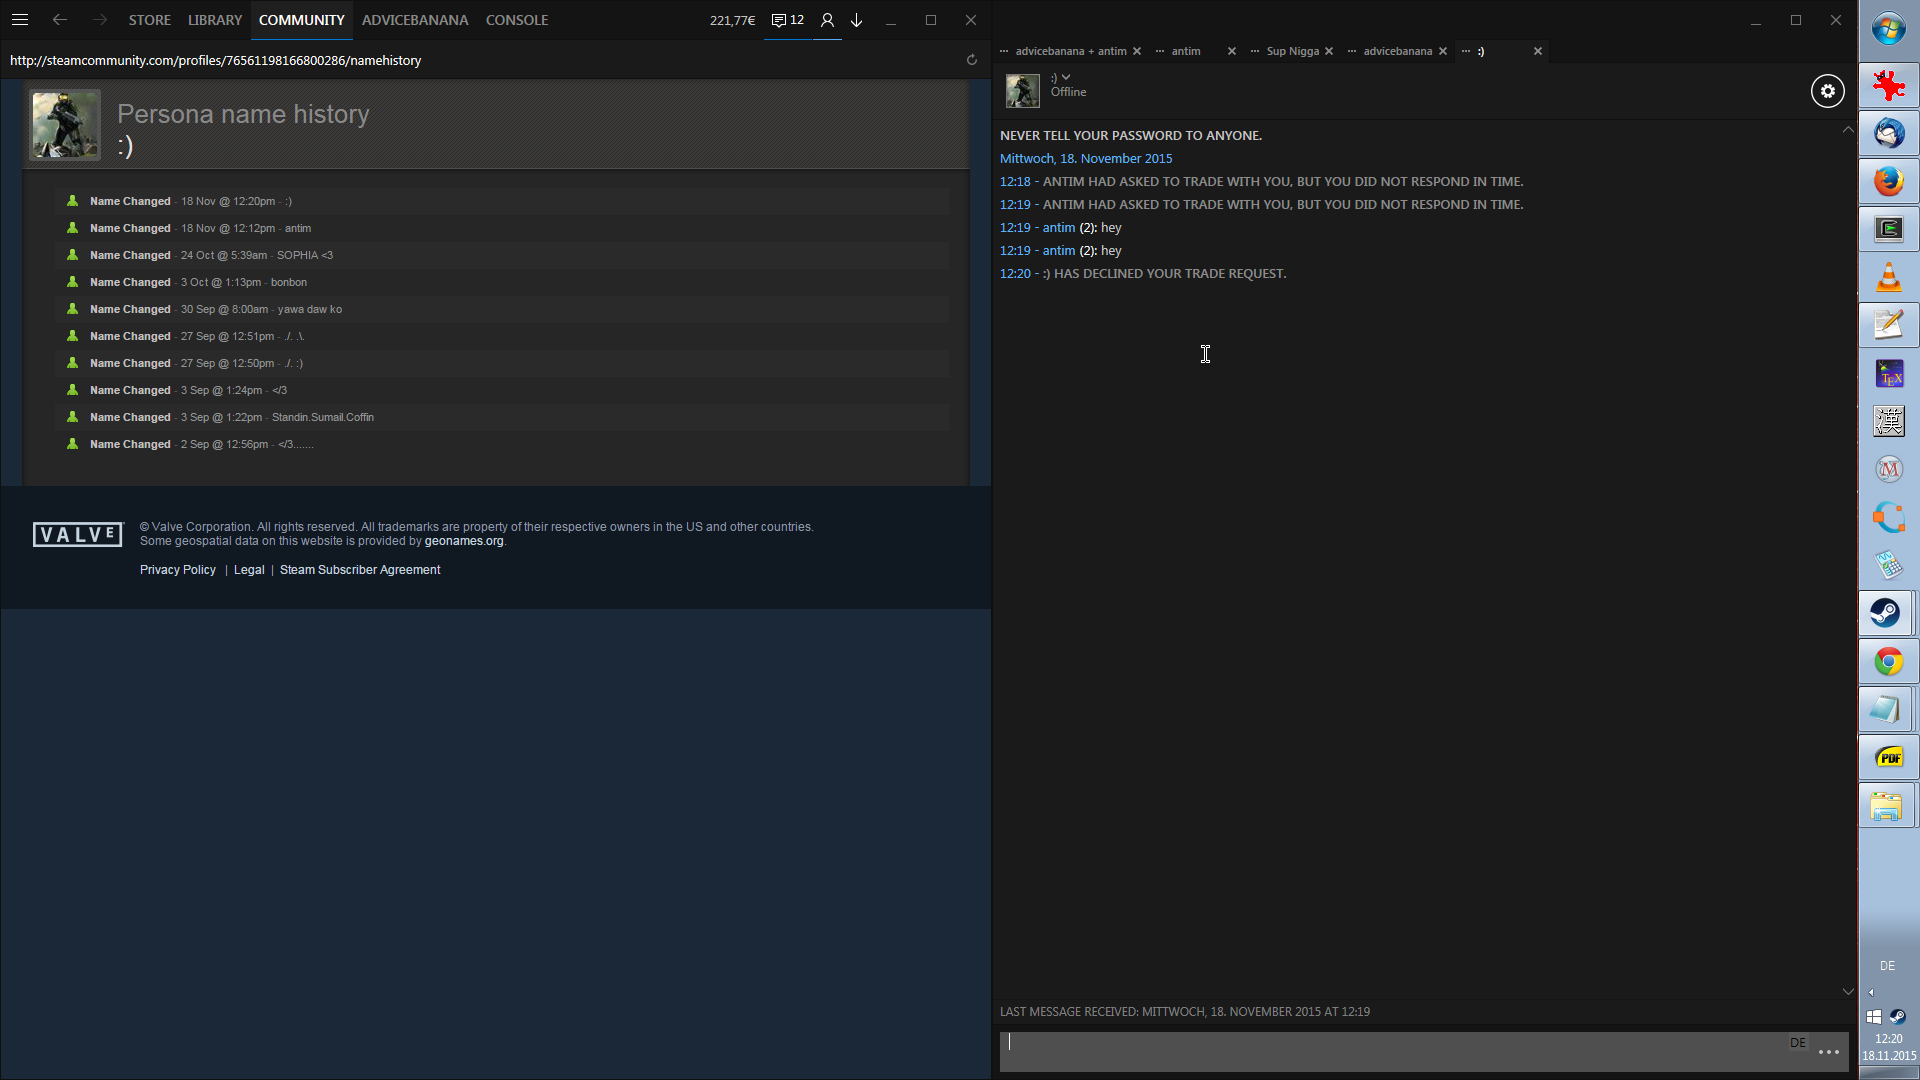Click the three-dots chat options button
This screenshot has height=1080, width=1920.
(1828, 1052)
